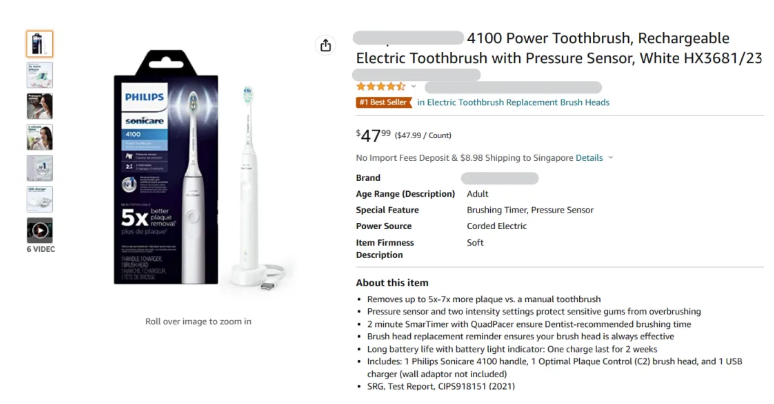
Task: Select the first product box thumbnail
Action: [40, 44]
